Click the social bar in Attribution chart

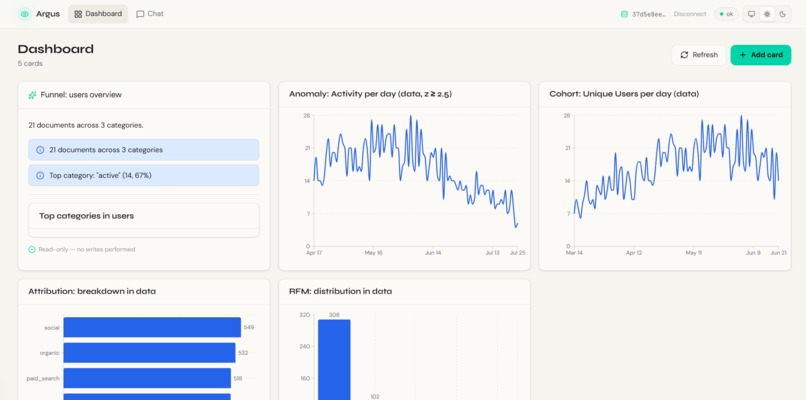pyautogui.click(x=152, y=328)
